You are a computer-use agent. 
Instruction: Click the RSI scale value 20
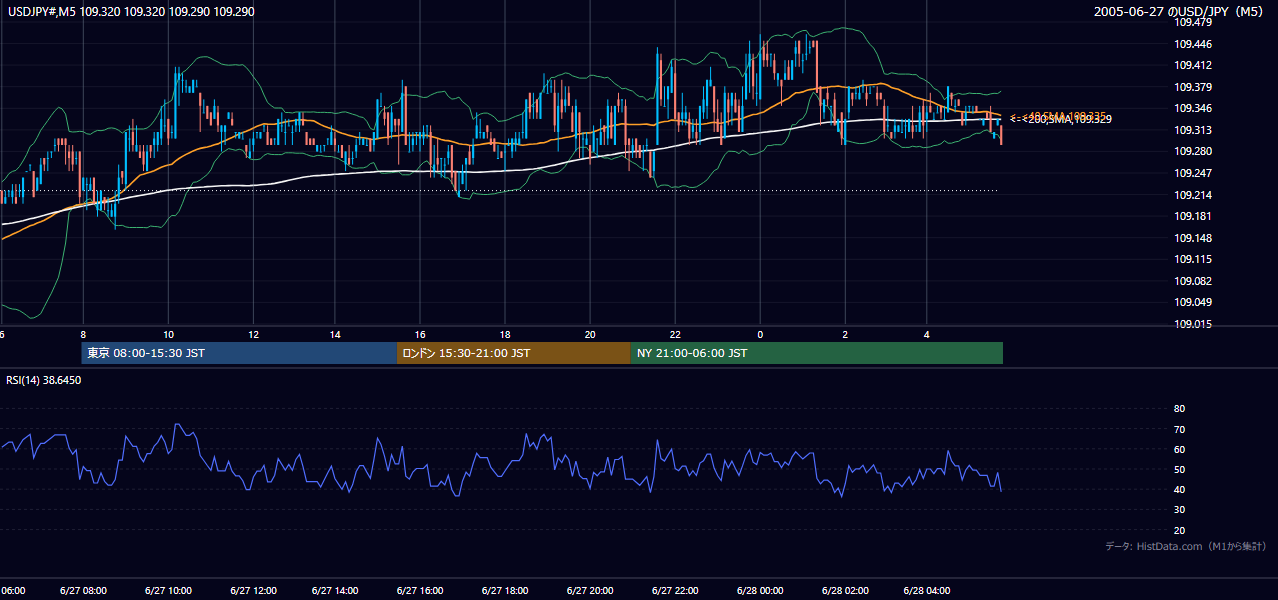pyautogui.click(x=1179, y=530)
